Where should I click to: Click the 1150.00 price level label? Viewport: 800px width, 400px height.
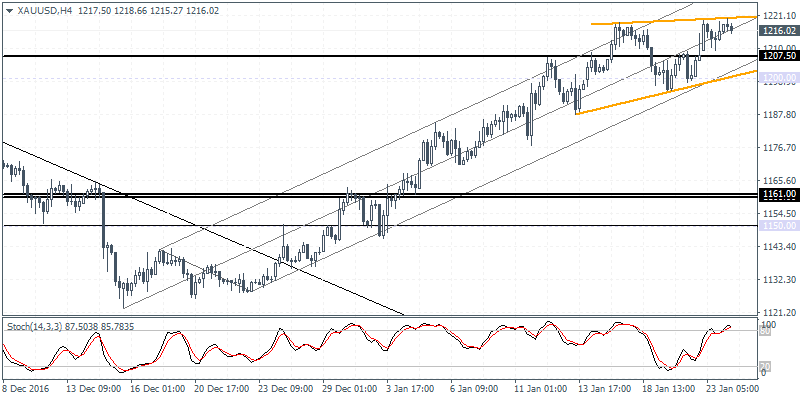pos(779,225)
